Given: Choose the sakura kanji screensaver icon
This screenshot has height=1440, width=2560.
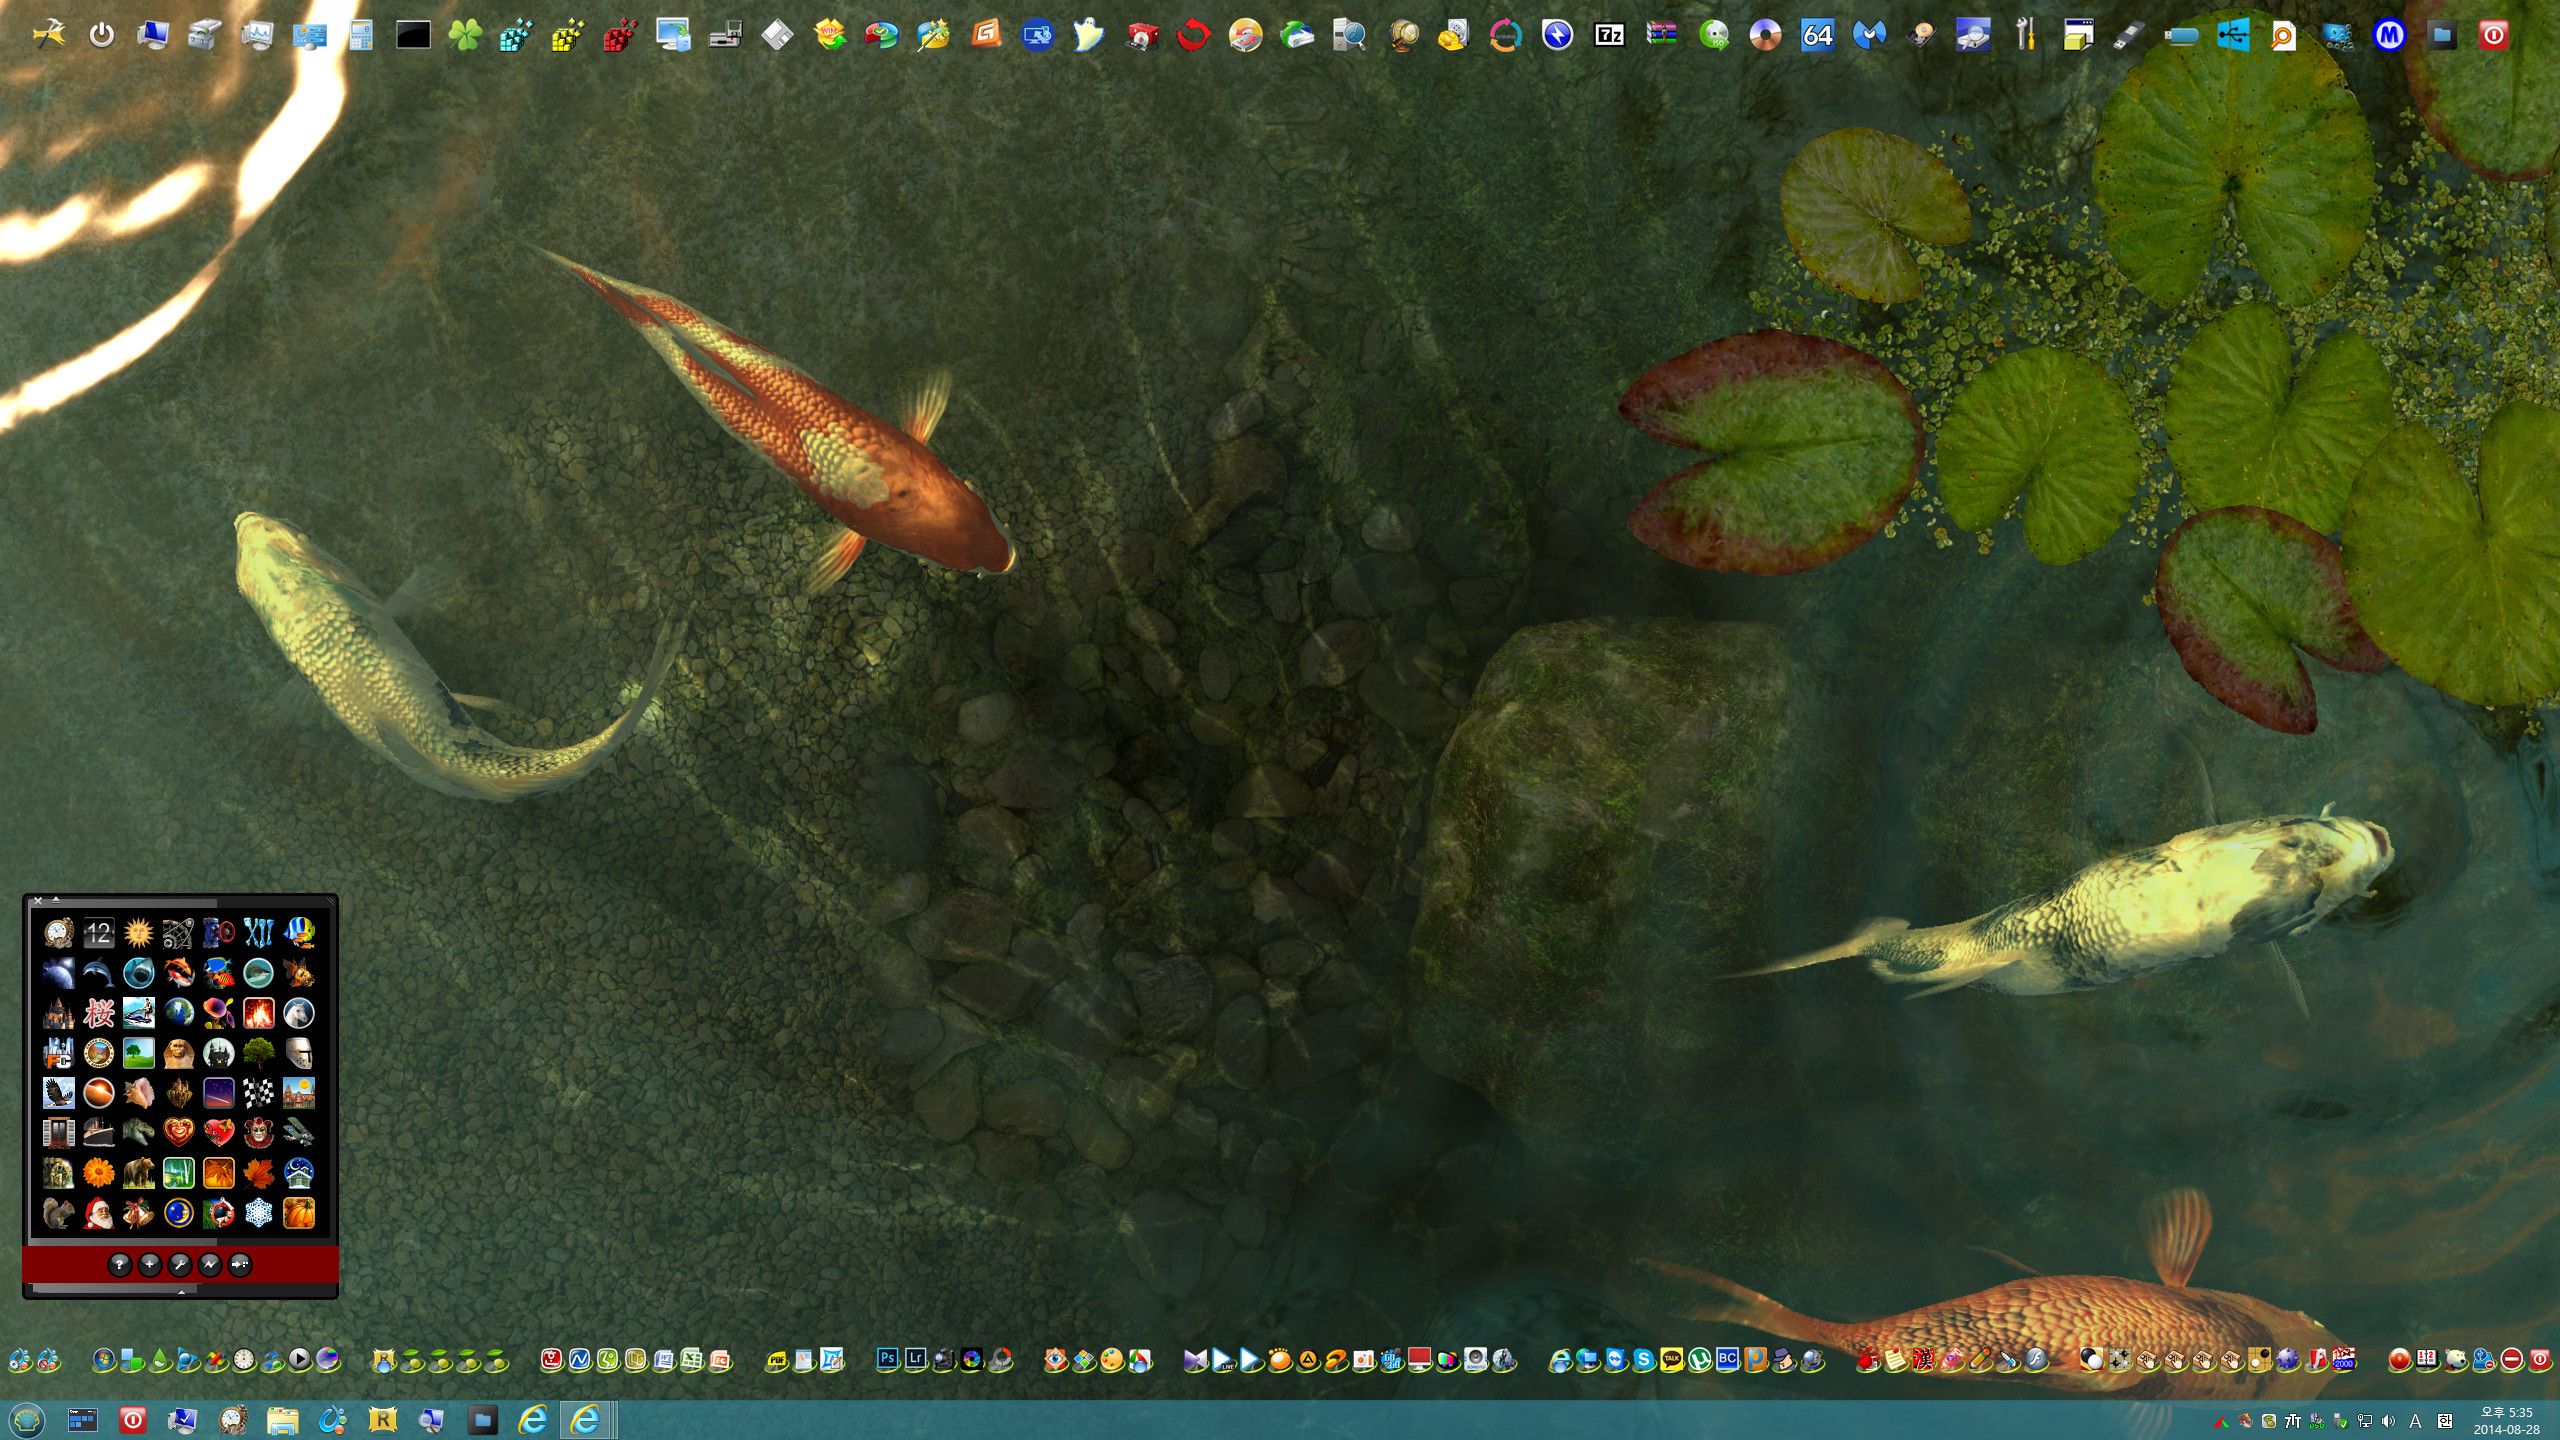Looking at the screenshot, I should click(98, 1012).
